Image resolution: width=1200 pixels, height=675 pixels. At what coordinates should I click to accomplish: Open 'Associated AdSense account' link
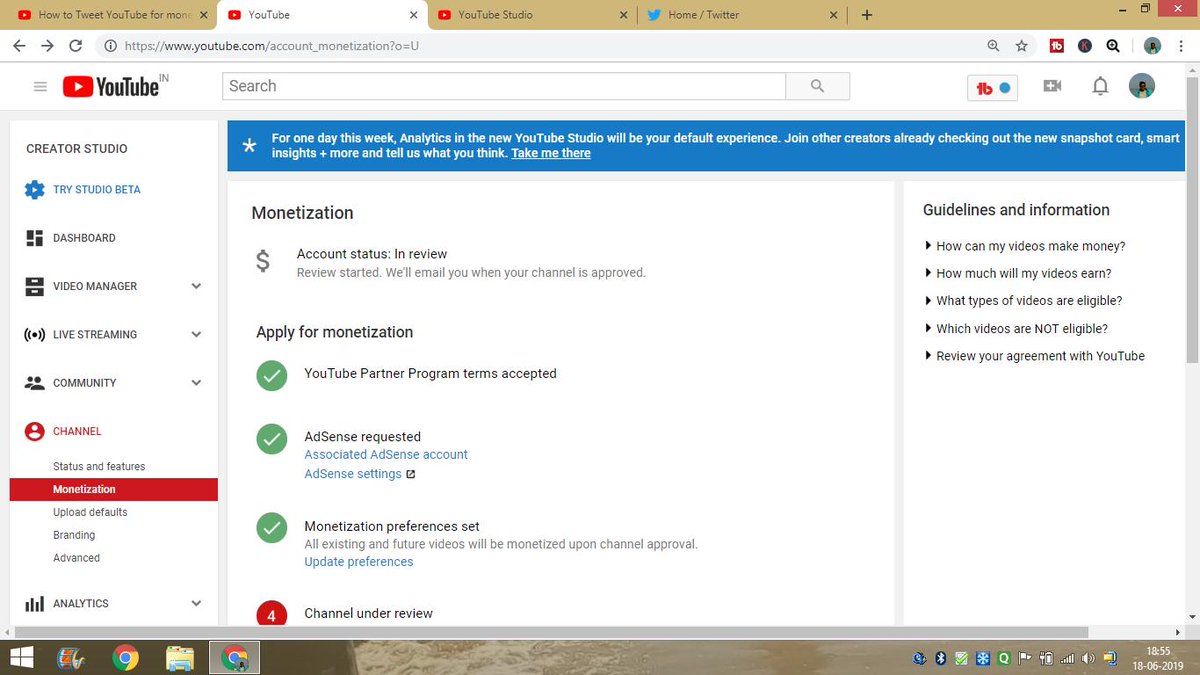click(x=386, y=454)
